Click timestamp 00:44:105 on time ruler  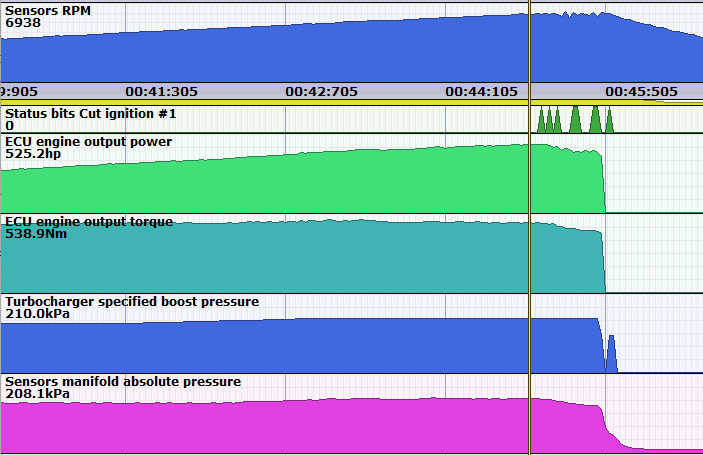coord(482,92)
